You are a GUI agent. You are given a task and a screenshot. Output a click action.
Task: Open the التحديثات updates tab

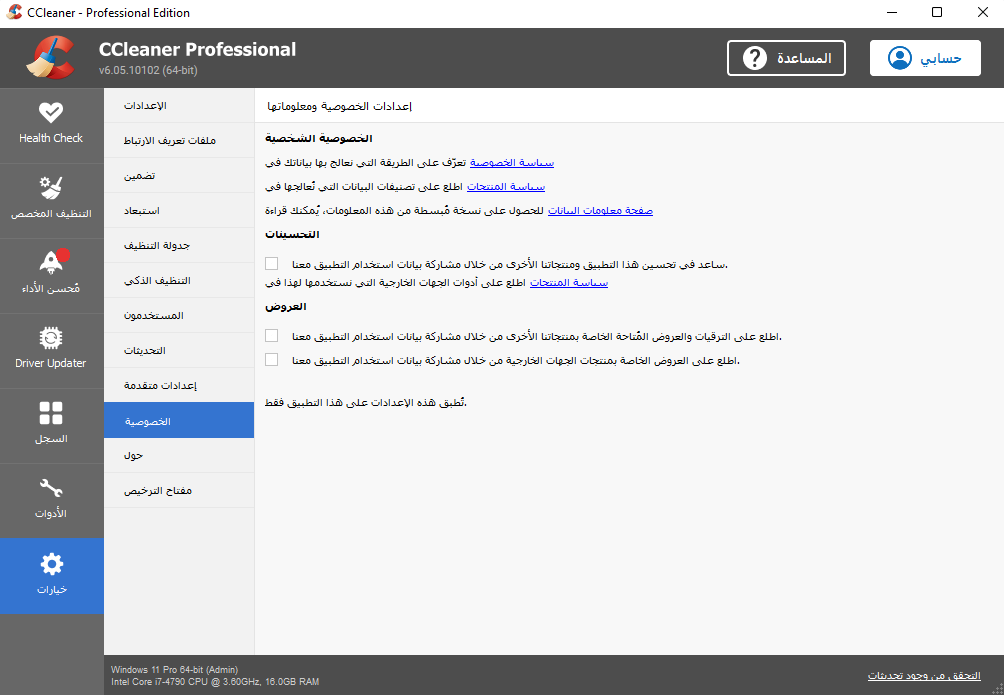coord(179,350)
